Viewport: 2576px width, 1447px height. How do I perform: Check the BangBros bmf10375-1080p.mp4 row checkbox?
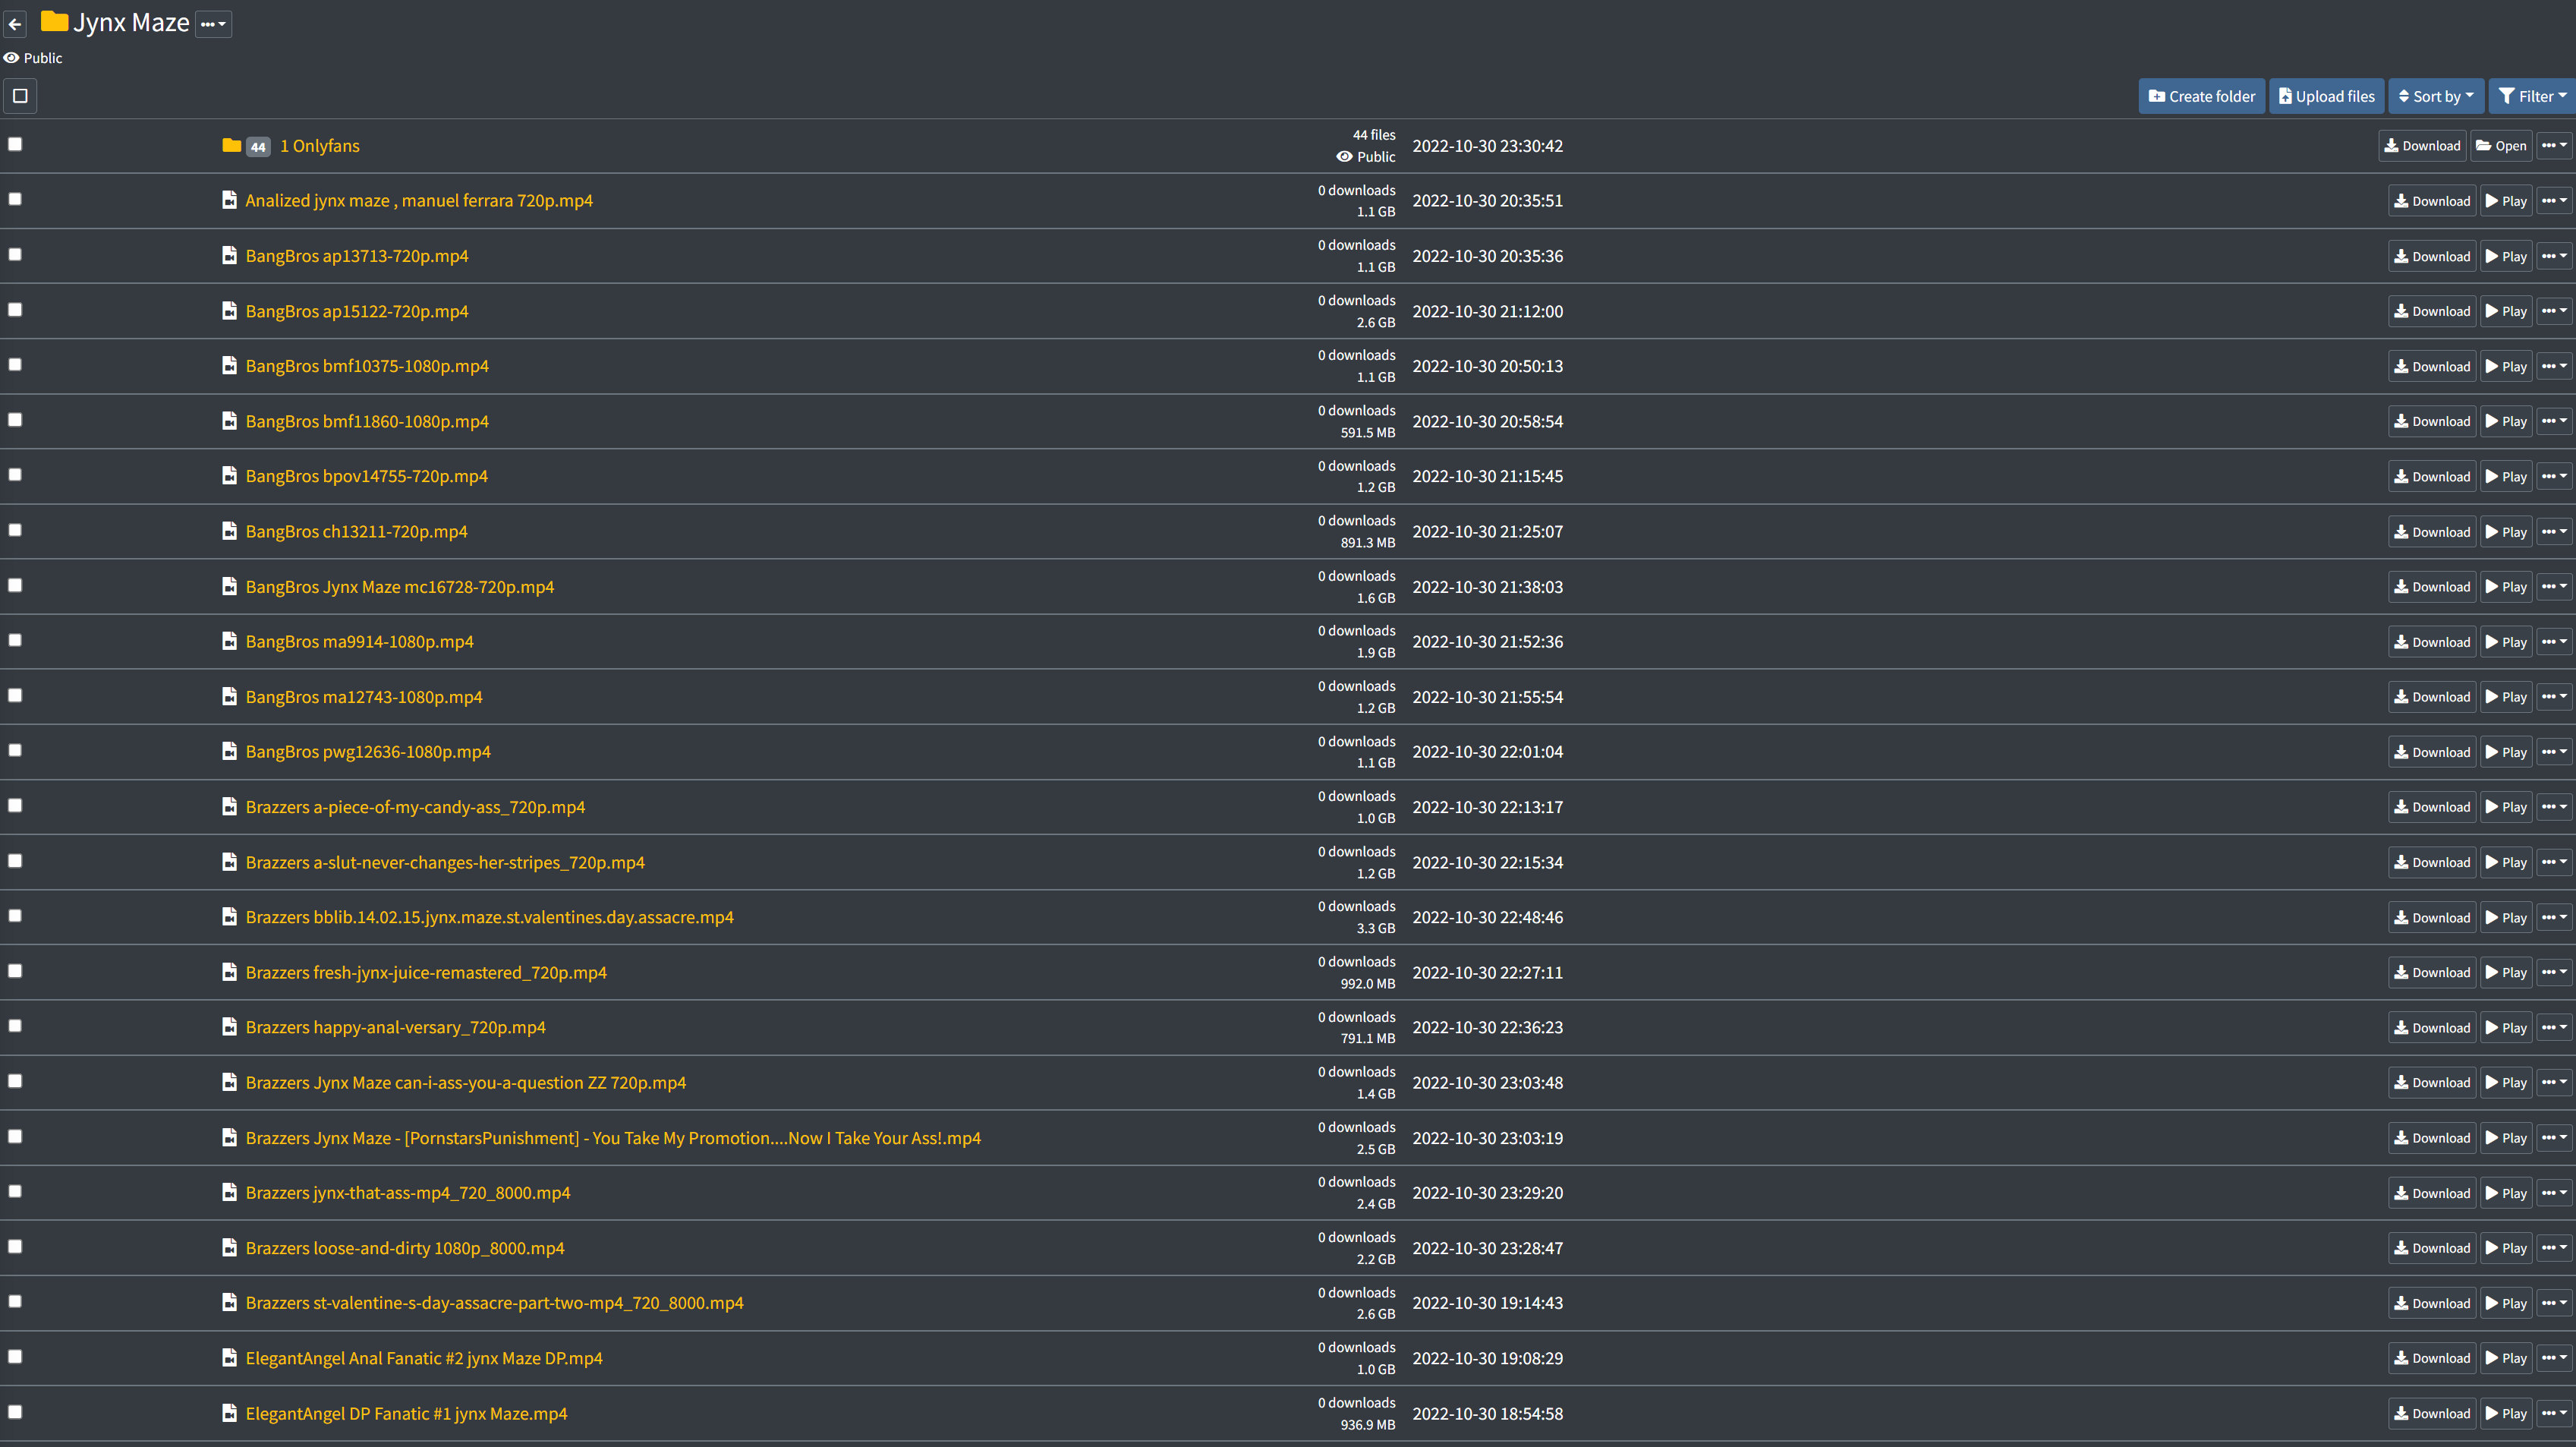click(15, 364)
